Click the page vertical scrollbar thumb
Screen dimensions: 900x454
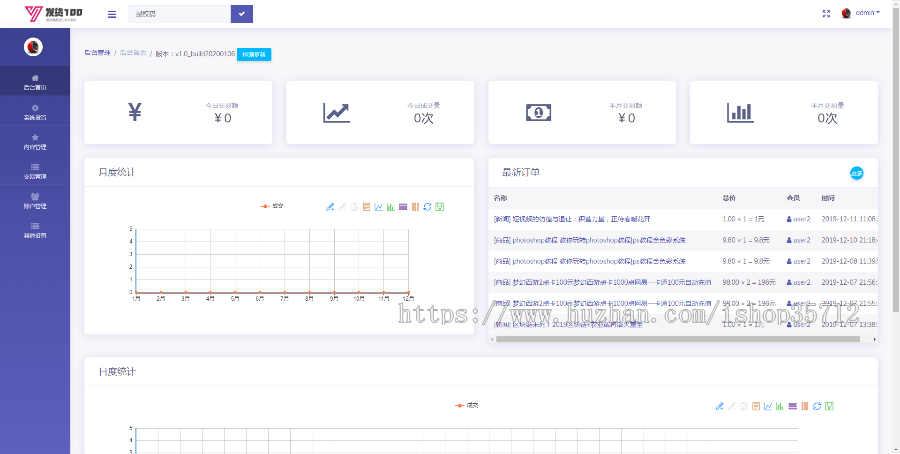coord(896,161)
